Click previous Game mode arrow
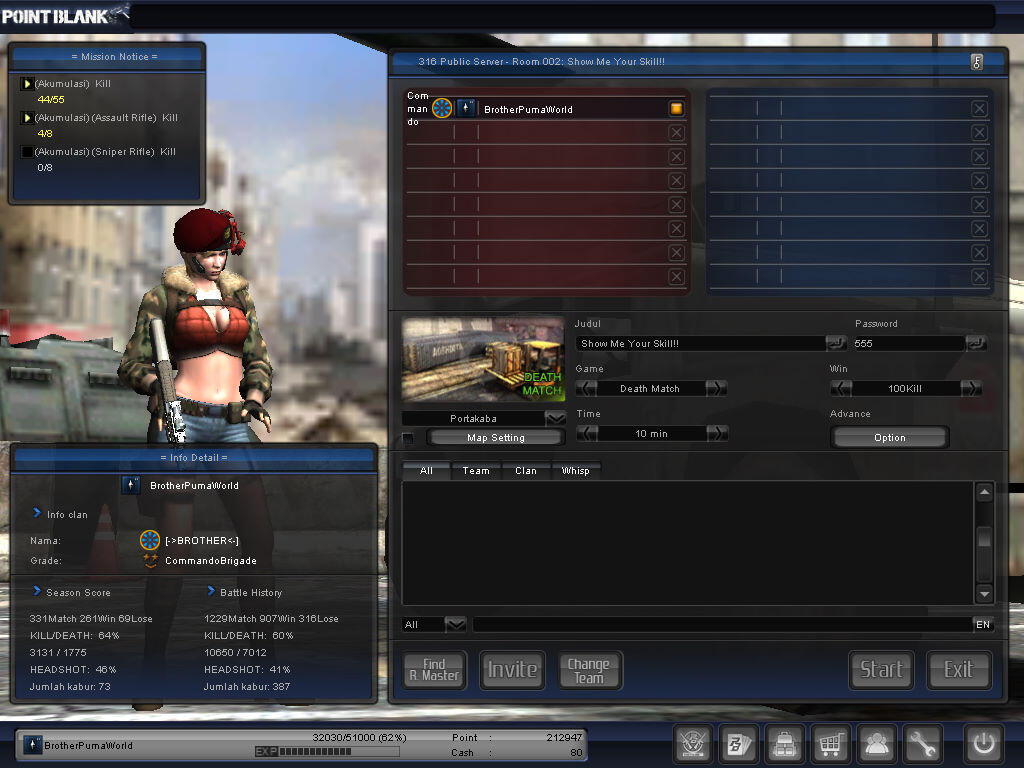The height and width of the screenshot is (768, 1024). pos(586,389)
